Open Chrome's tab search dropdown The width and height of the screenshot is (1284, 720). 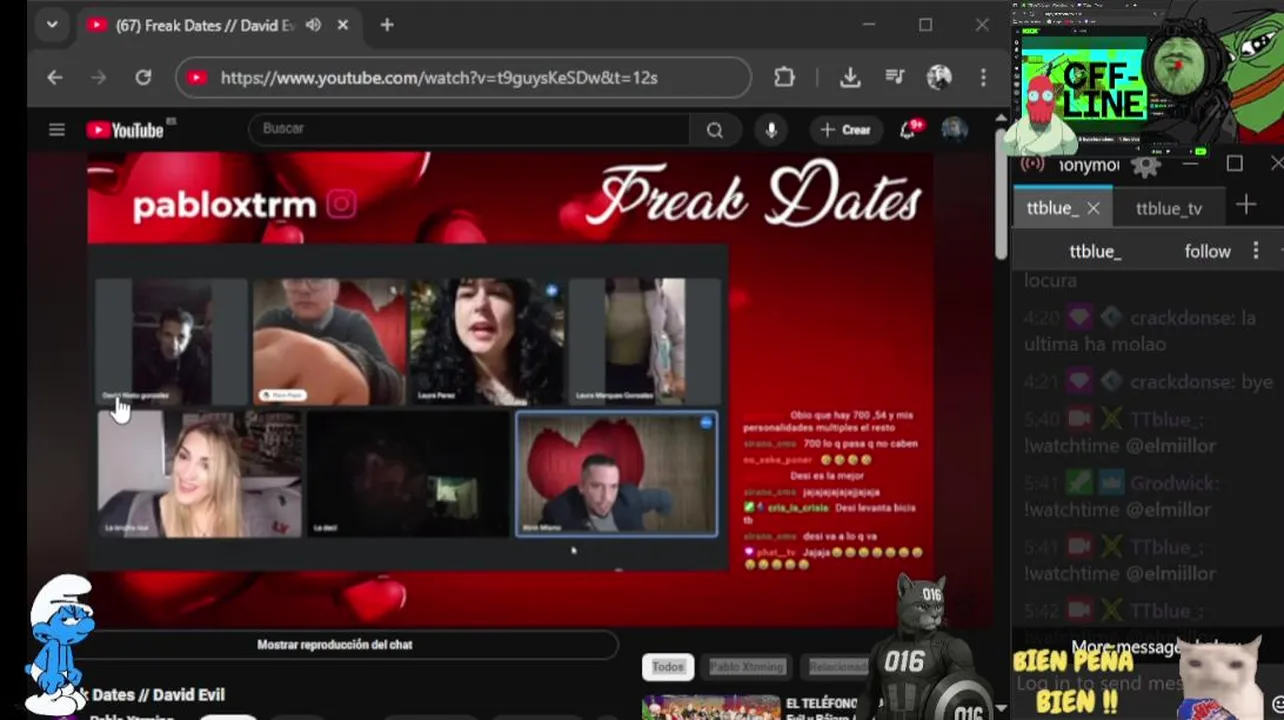tap(51, 25)
